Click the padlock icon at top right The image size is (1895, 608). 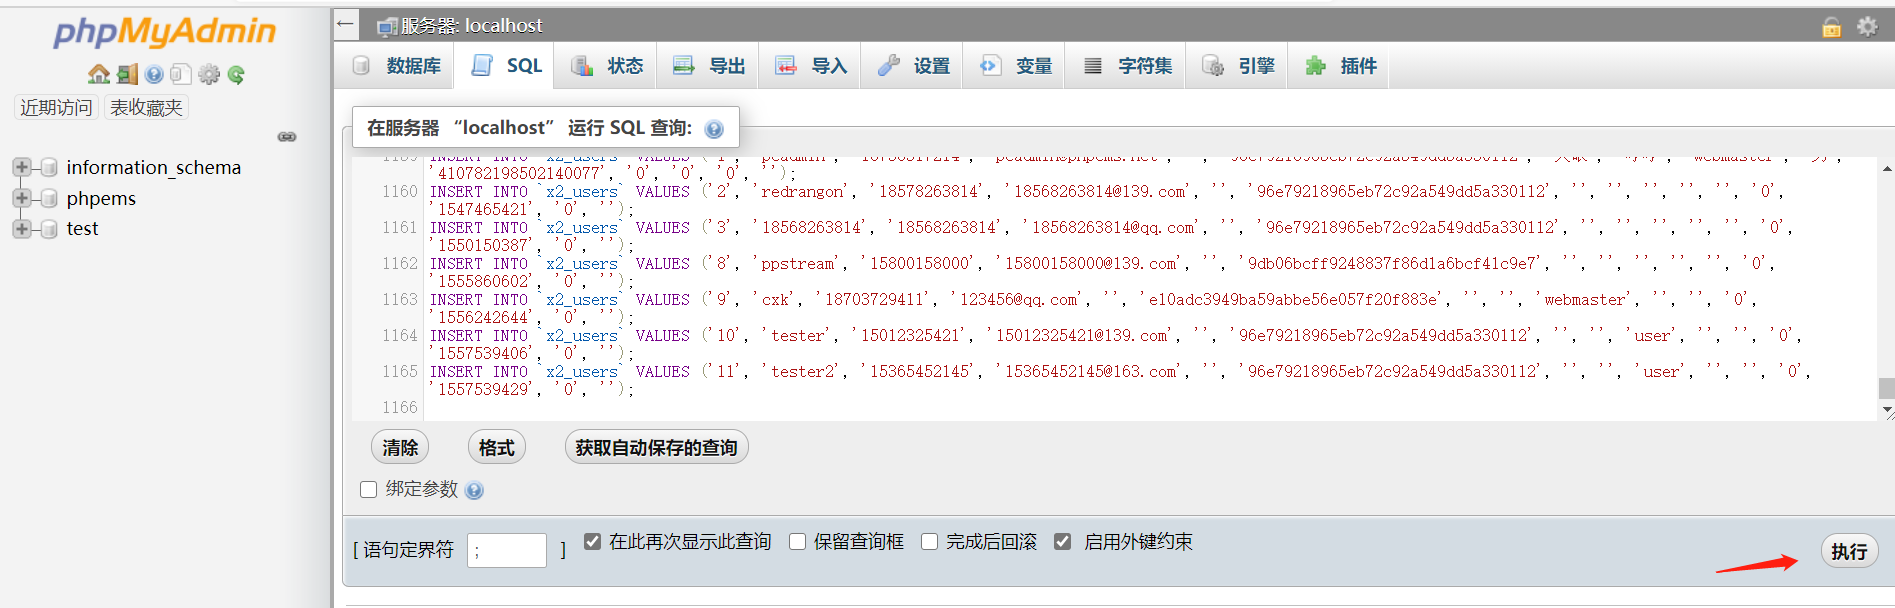click(1831, 27)
